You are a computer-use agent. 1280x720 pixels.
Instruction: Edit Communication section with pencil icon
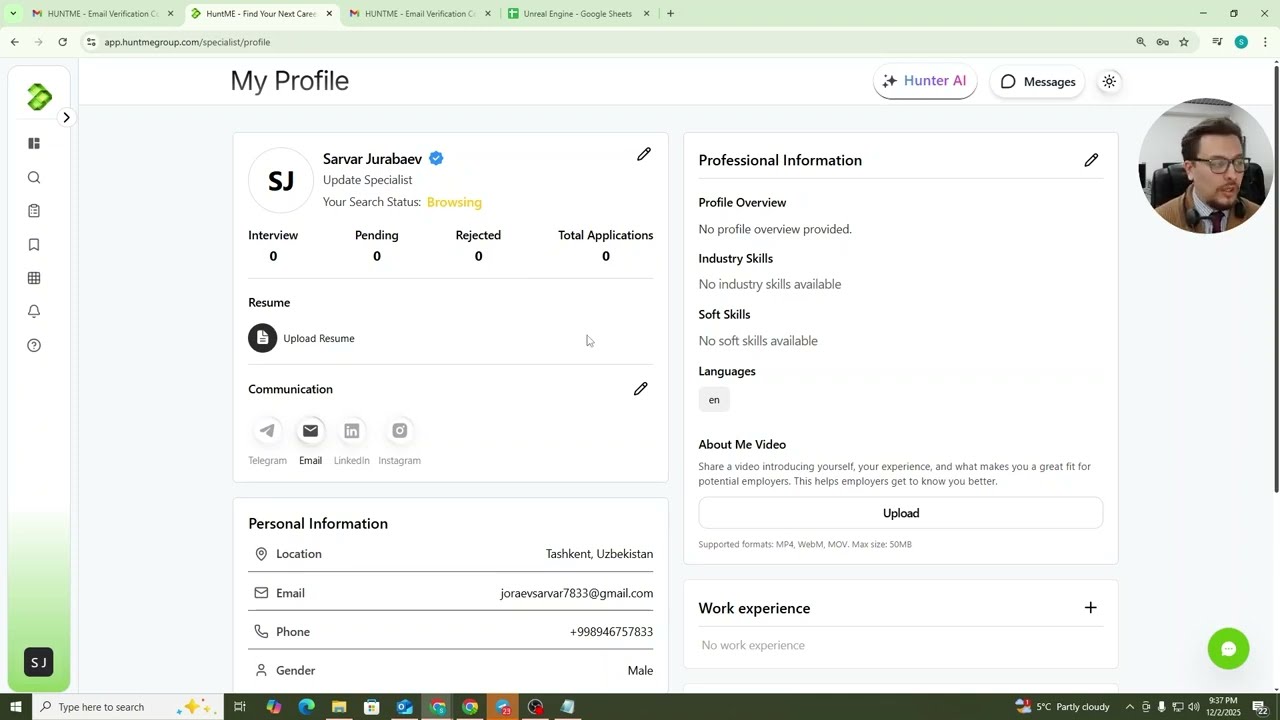click(641, 389)
